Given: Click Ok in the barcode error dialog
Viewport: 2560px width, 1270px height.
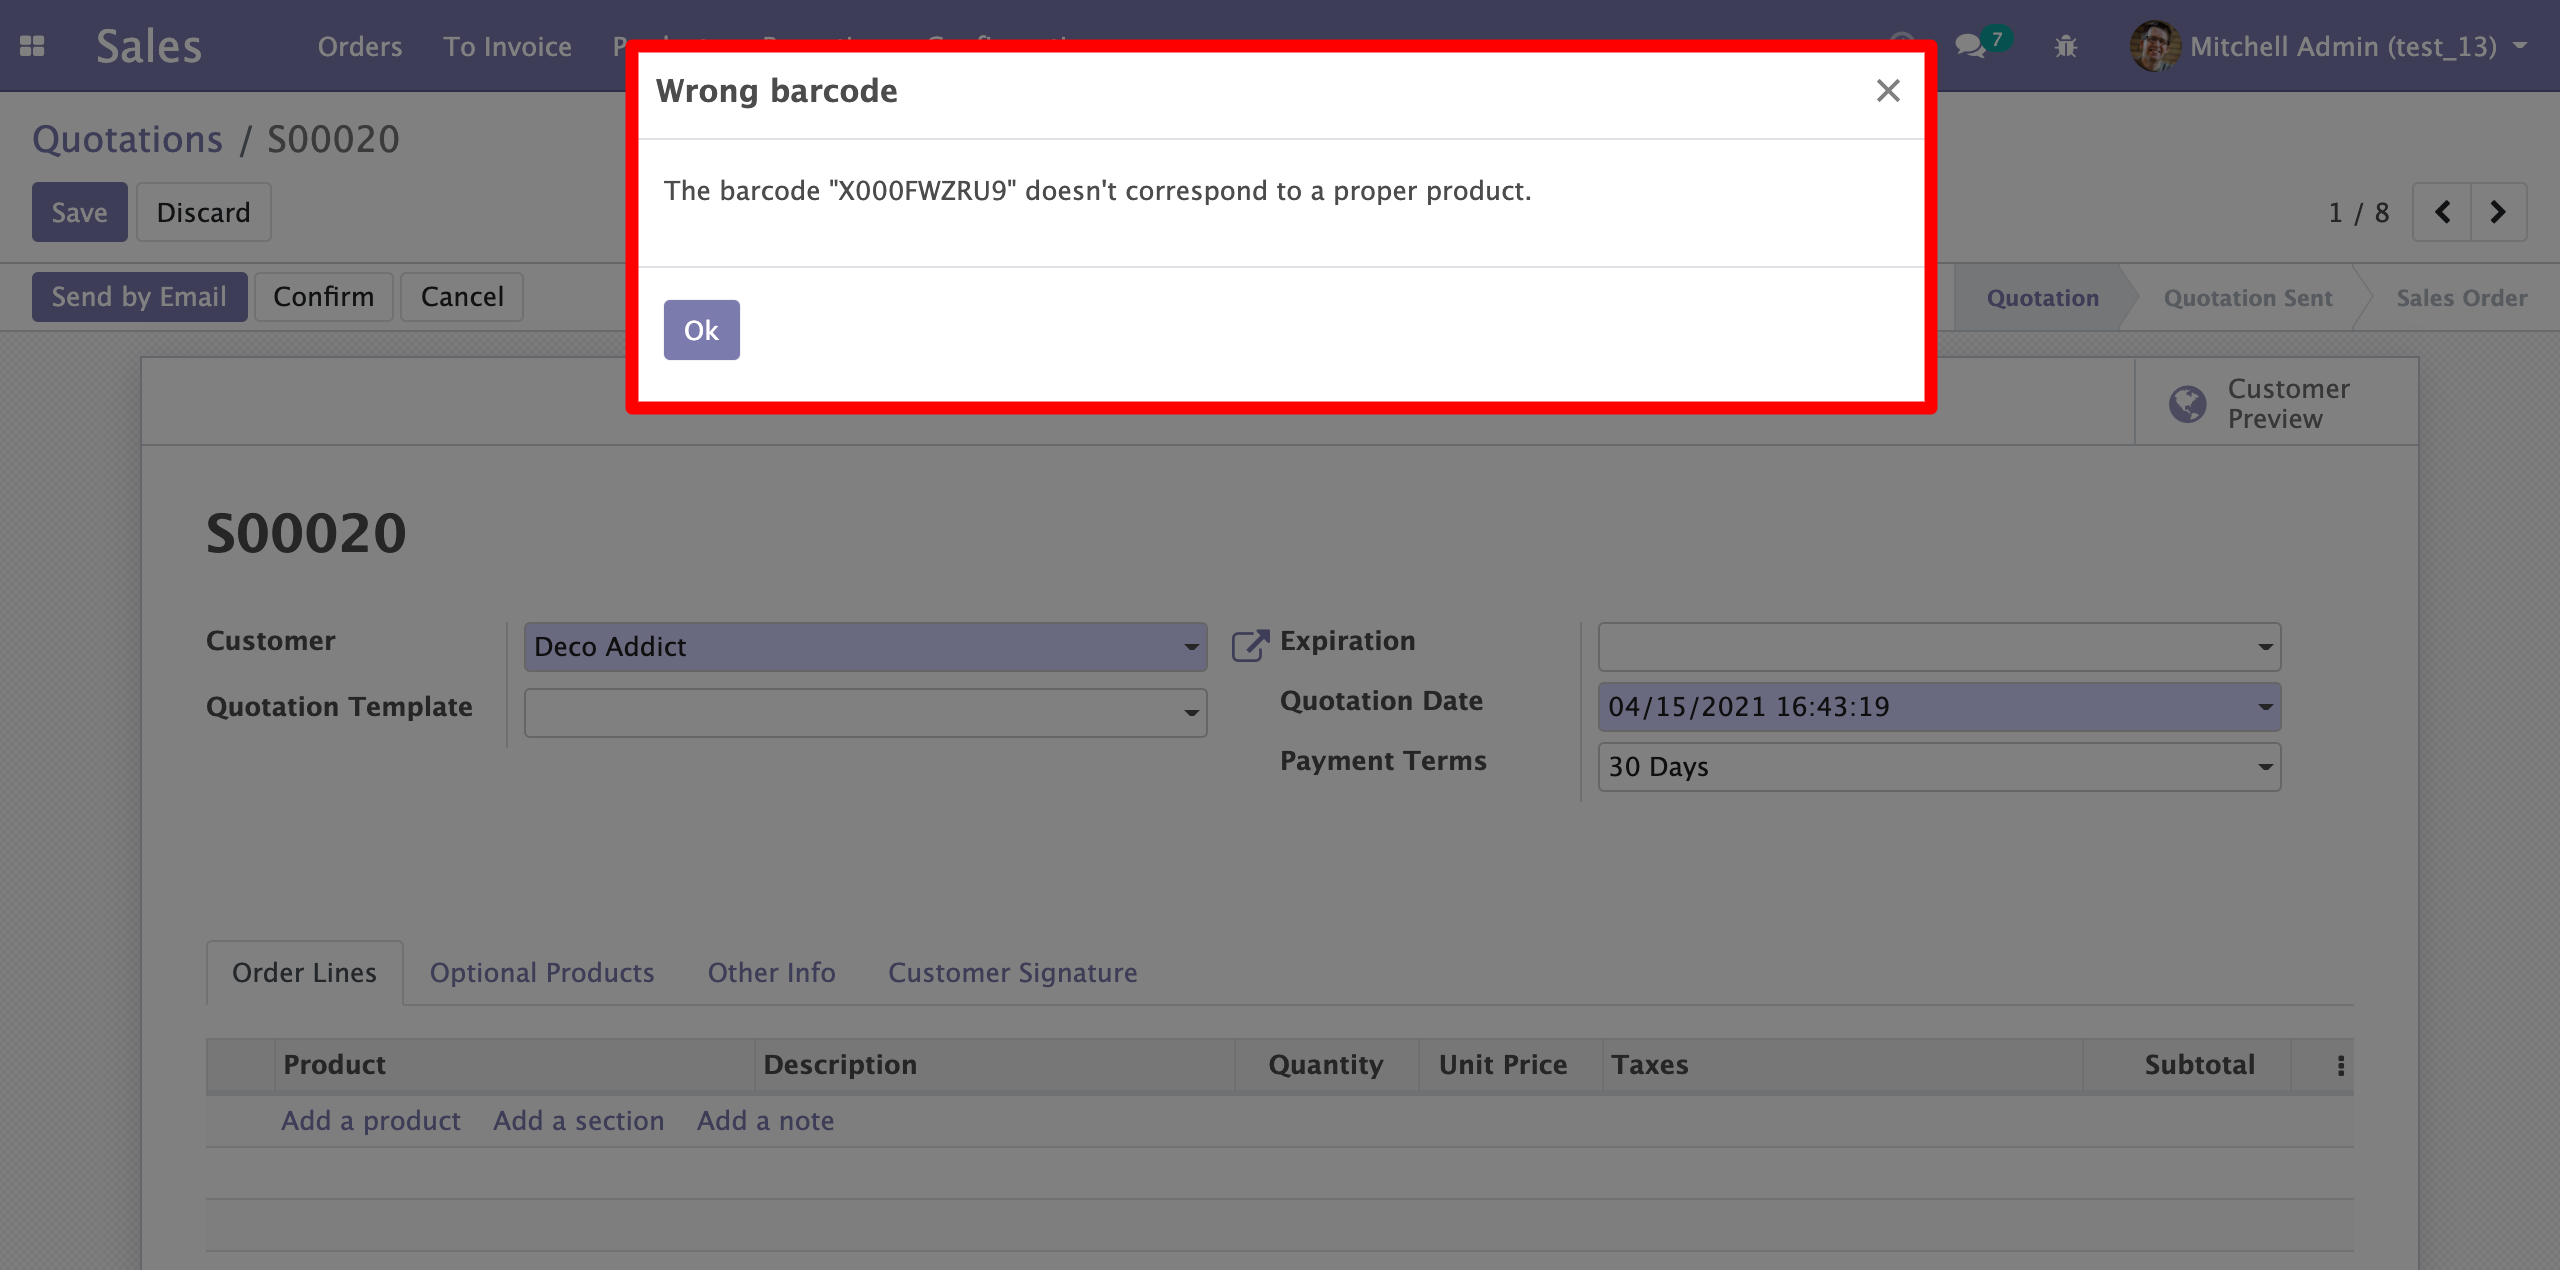Looking at the screenshot, I should [701, 330].
